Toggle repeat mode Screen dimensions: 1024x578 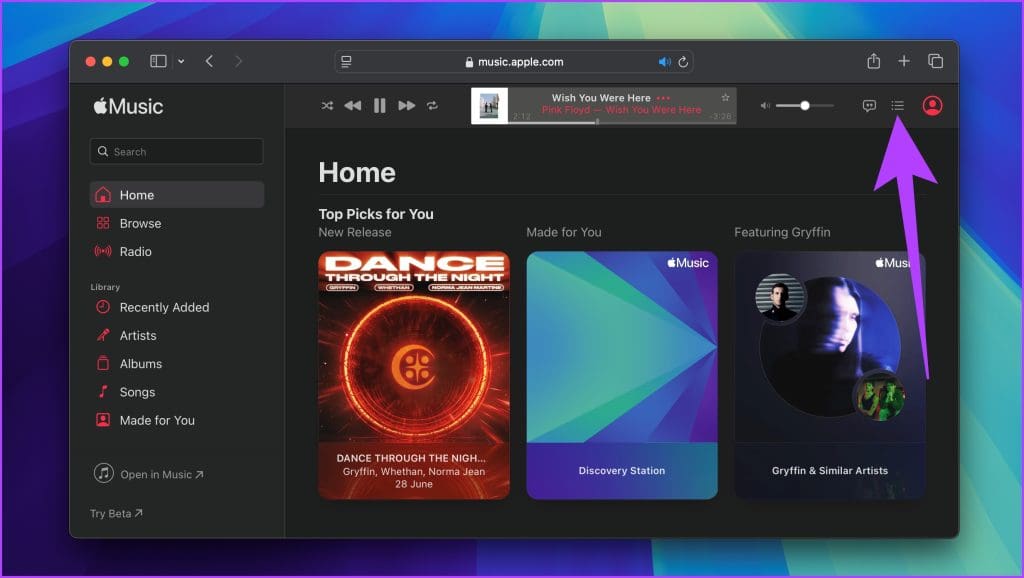click(433, 105)
